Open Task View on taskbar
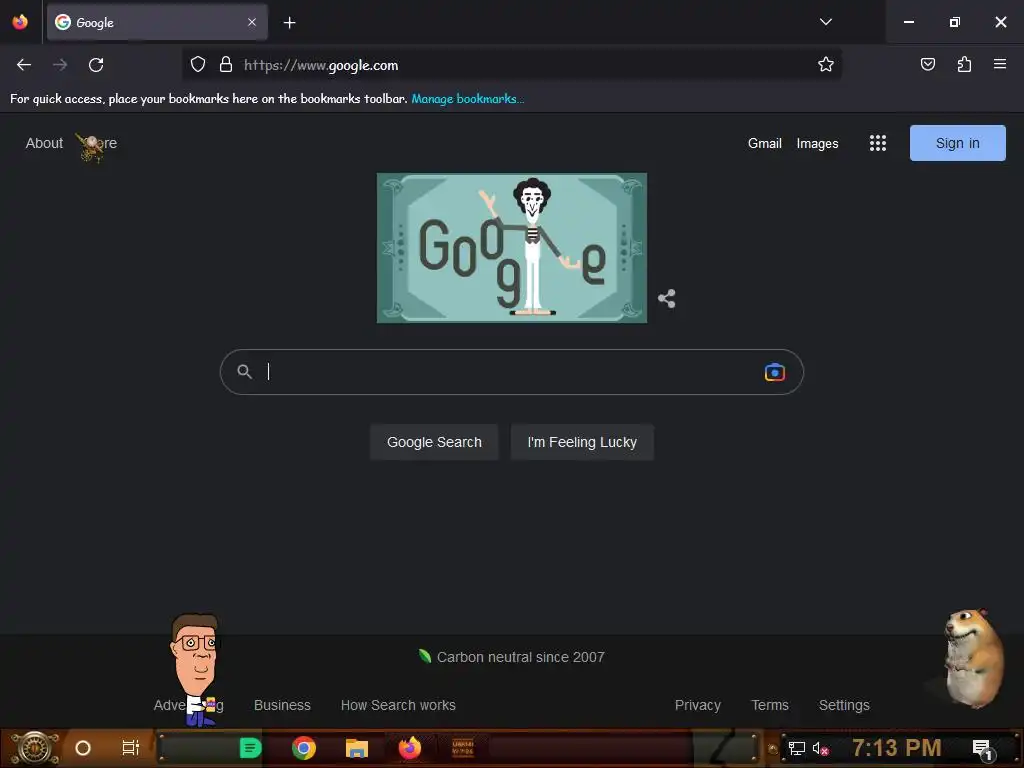1024x768 pixels. tap(131, 748)
